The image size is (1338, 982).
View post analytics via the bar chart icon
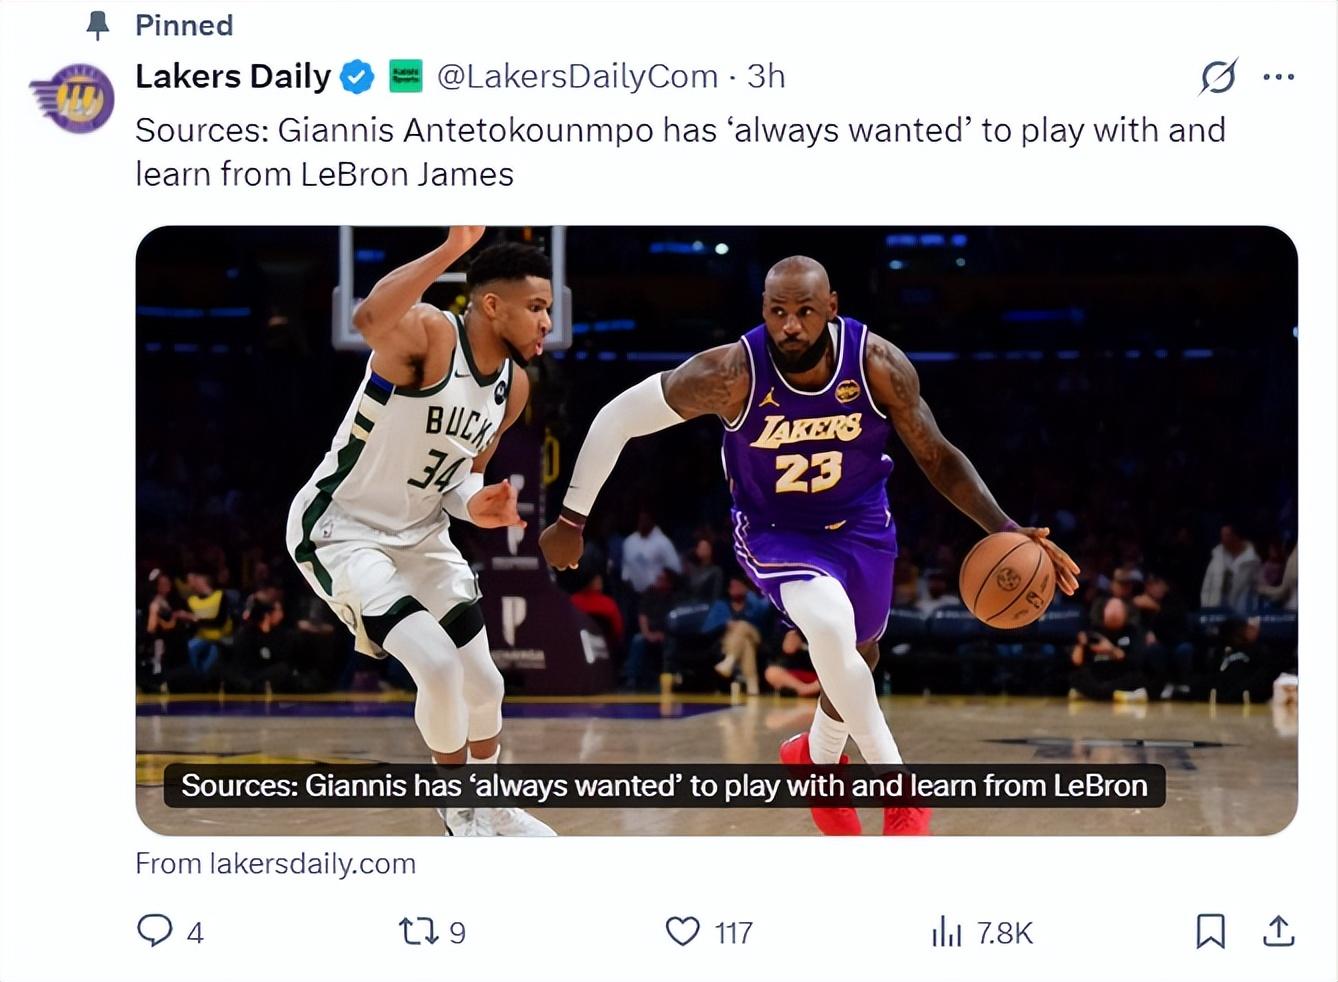coord(946,932)
